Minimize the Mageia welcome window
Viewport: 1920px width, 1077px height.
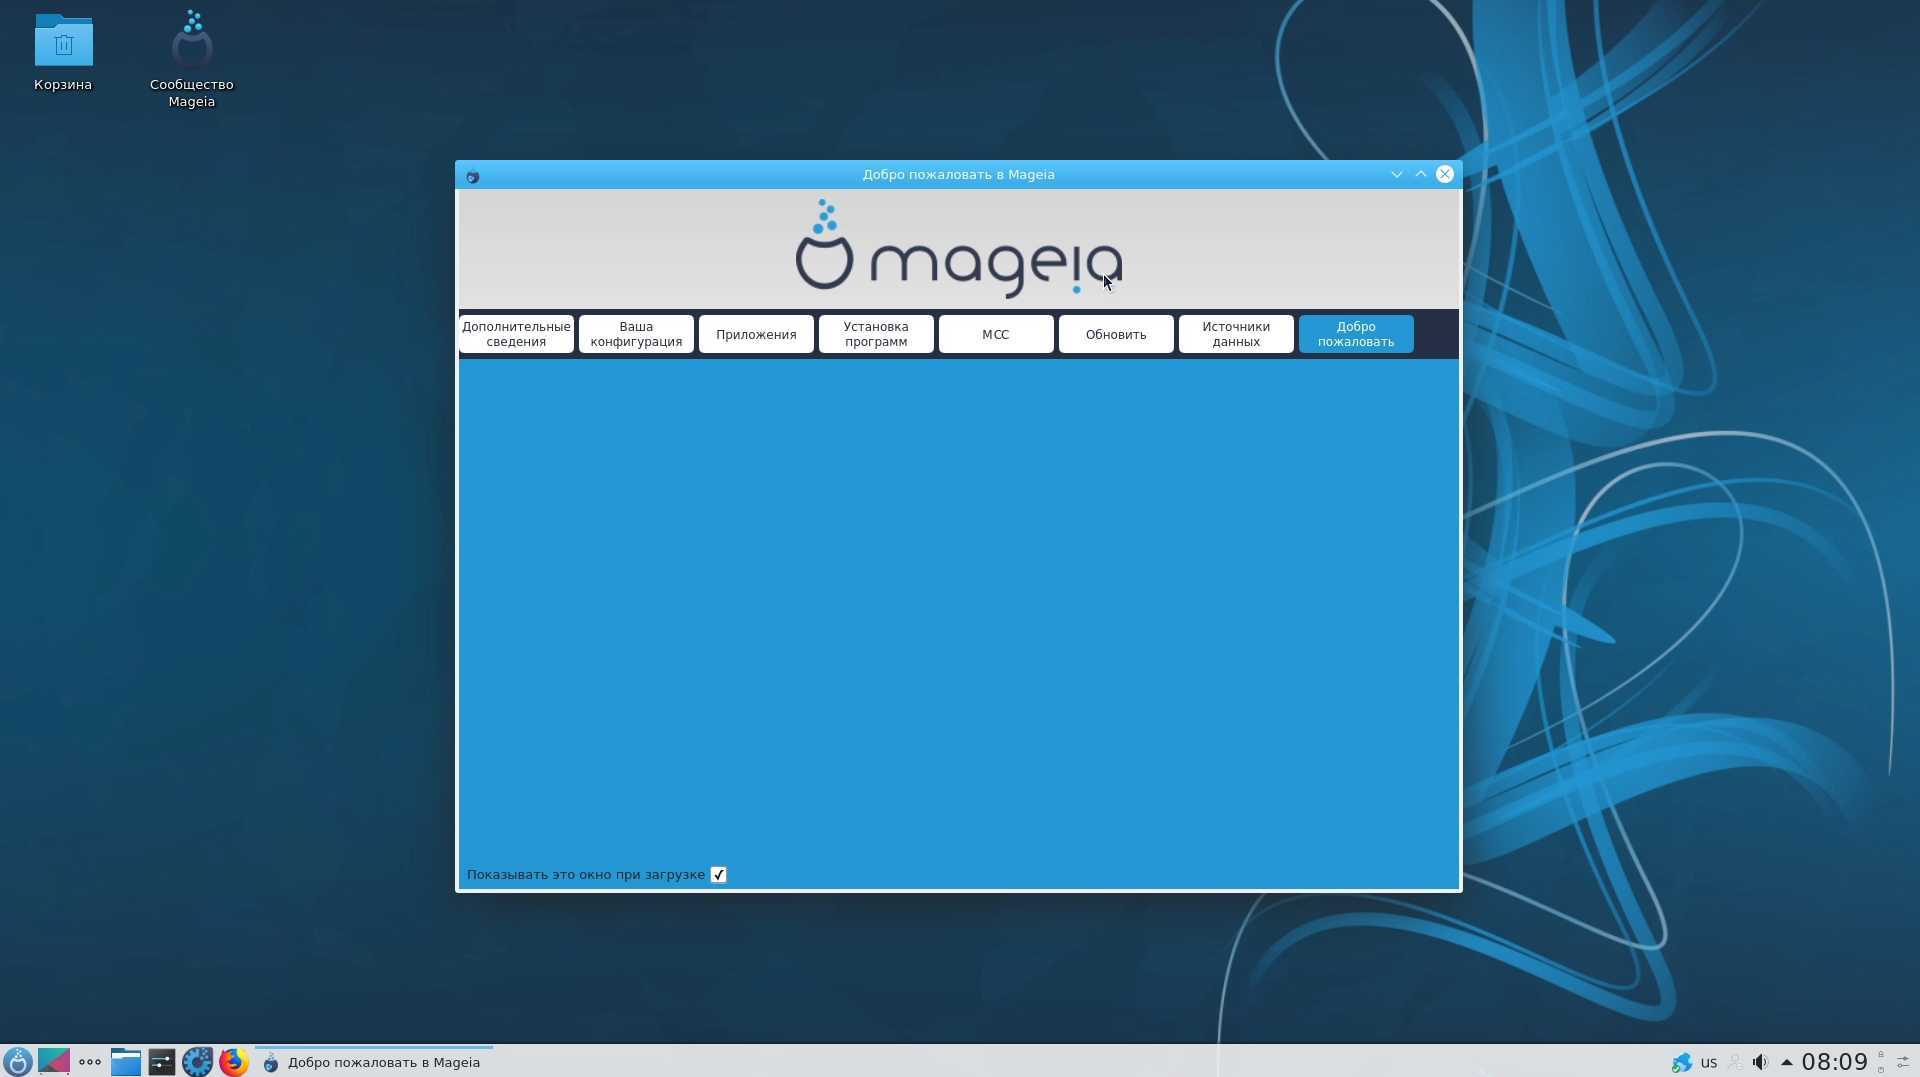click(1397, 174)
